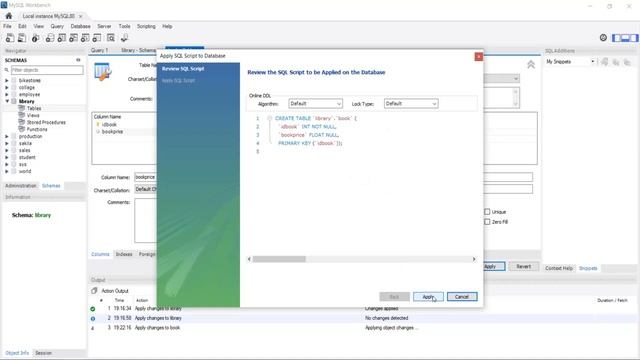Close the Apply SQL Script dialog
The width and height of the screenshot is (640, 360).
pos(479,56)
